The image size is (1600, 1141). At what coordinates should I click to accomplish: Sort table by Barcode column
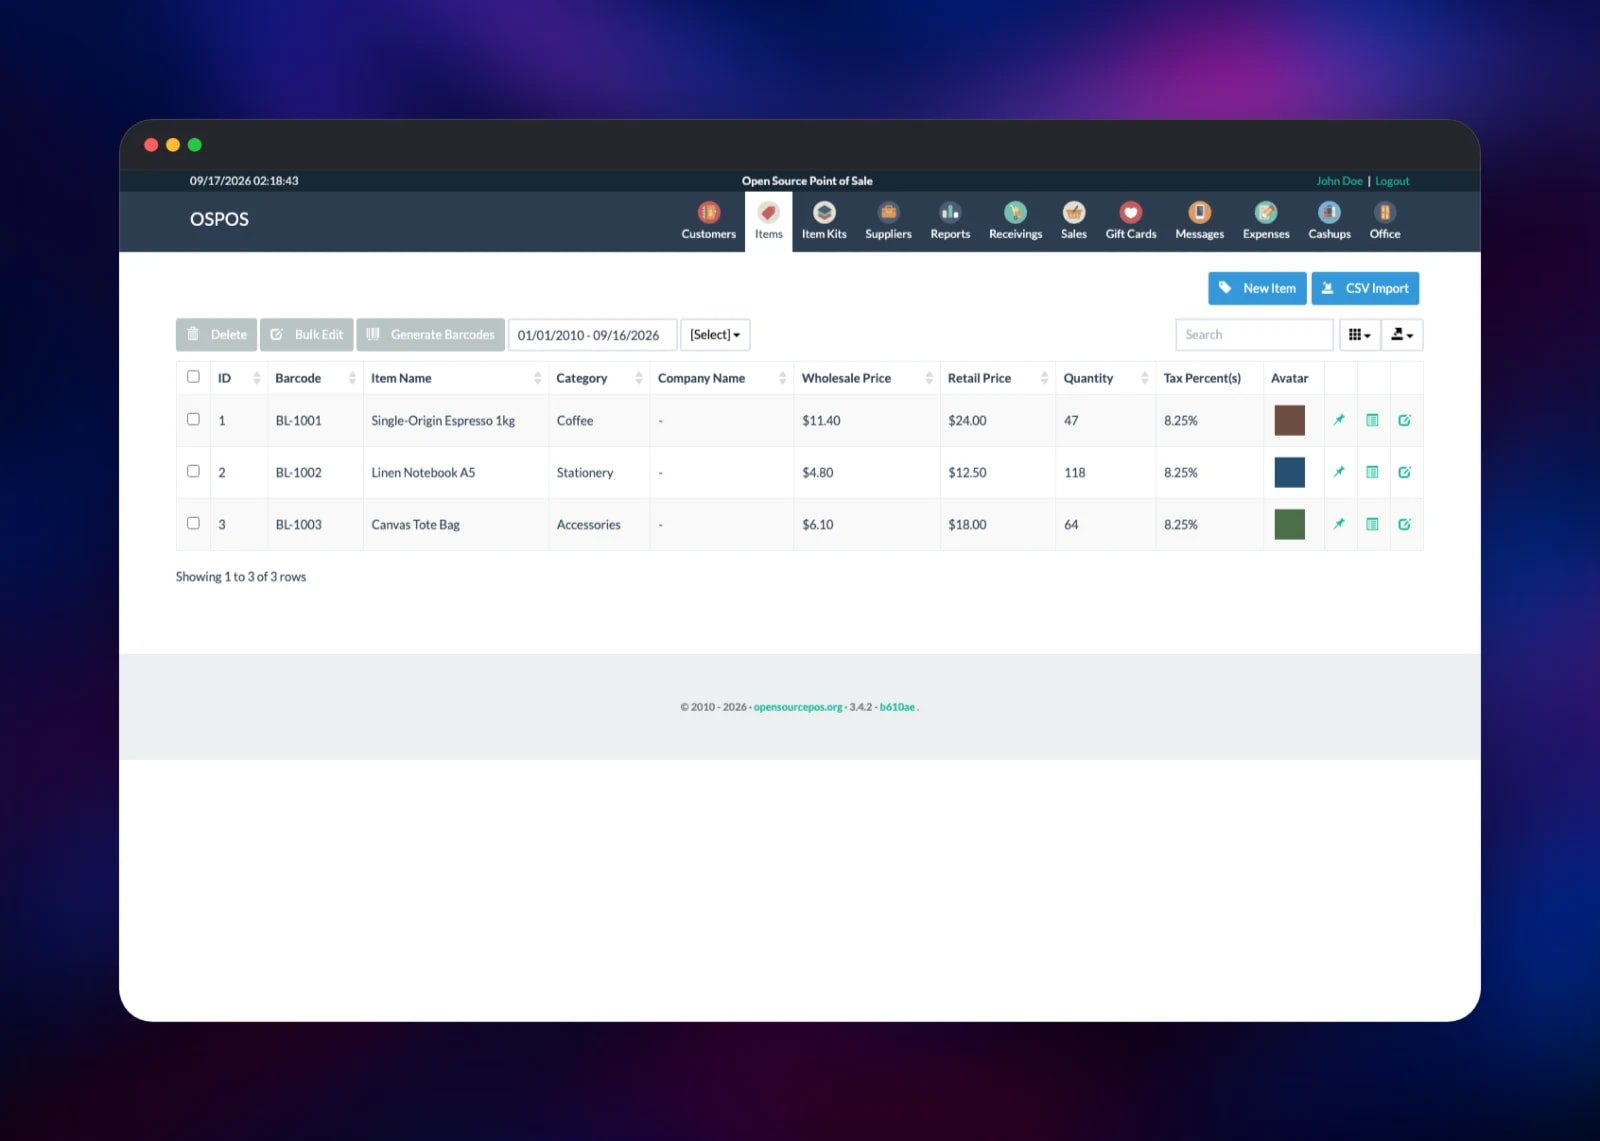click(315, 378)
